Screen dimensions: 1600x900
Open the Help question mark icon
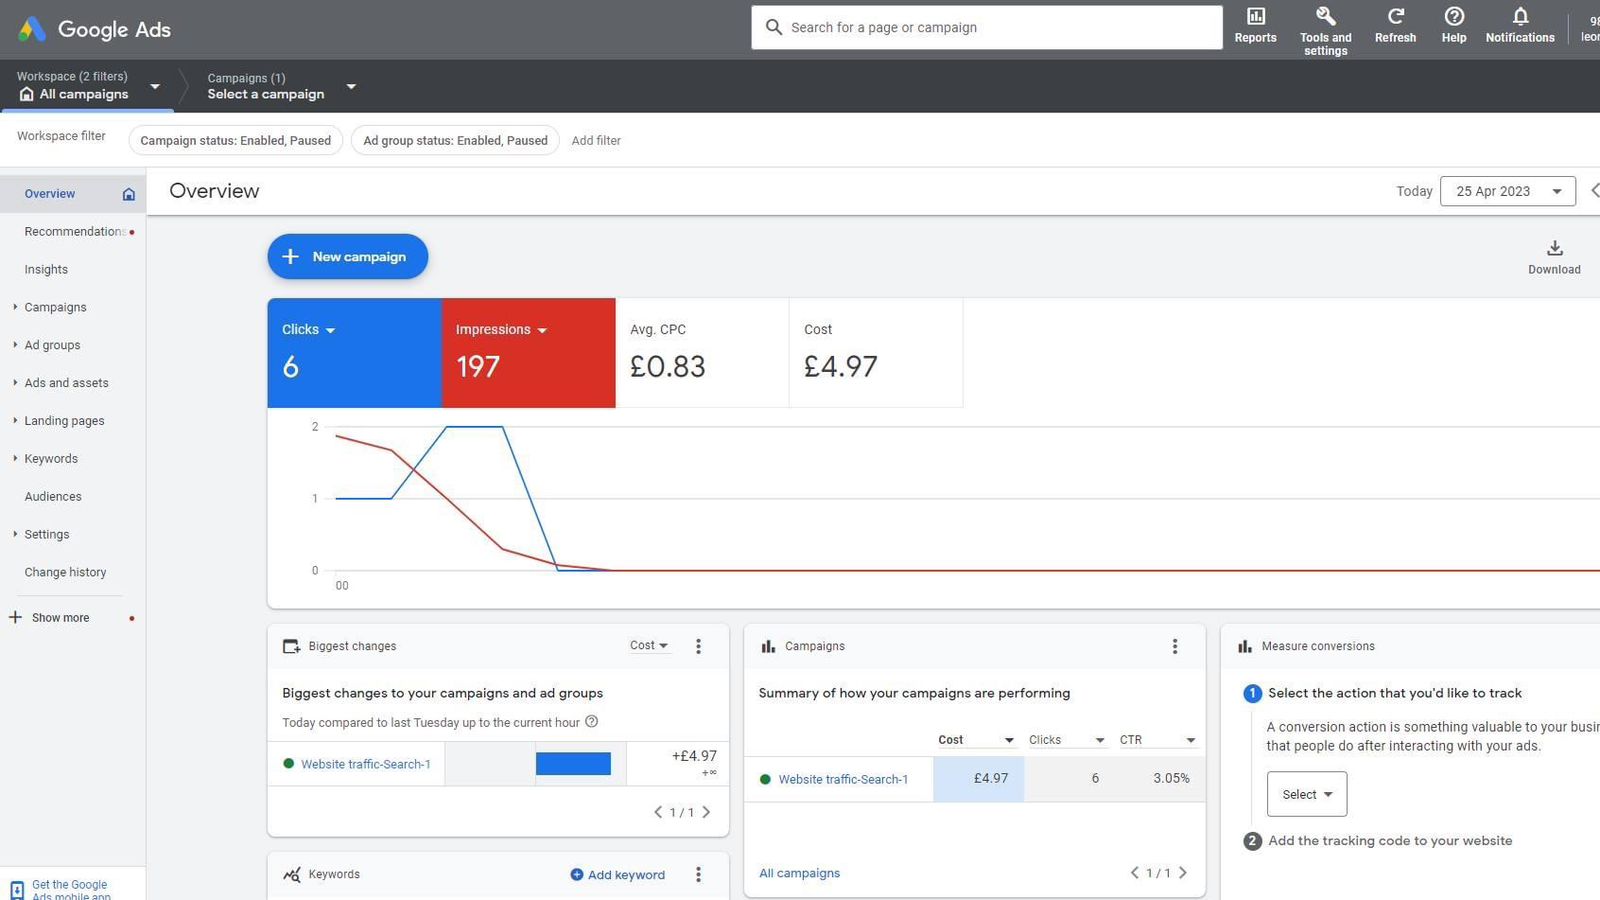pos(1454,17)
